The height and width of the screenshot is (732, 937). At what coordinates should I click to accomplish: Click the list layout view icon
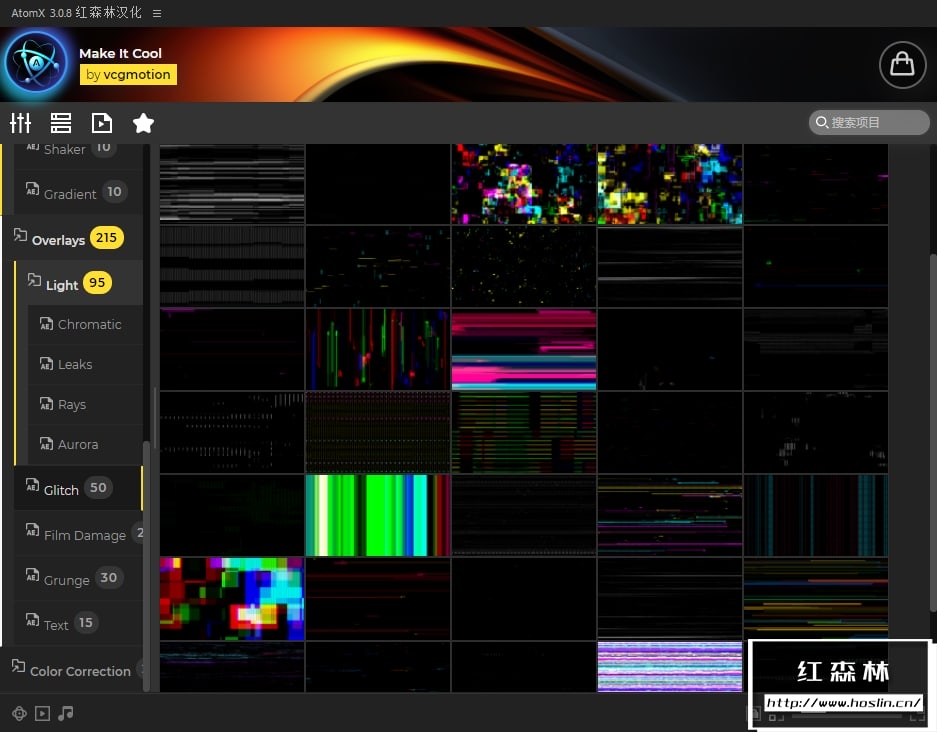pos(61,123)
